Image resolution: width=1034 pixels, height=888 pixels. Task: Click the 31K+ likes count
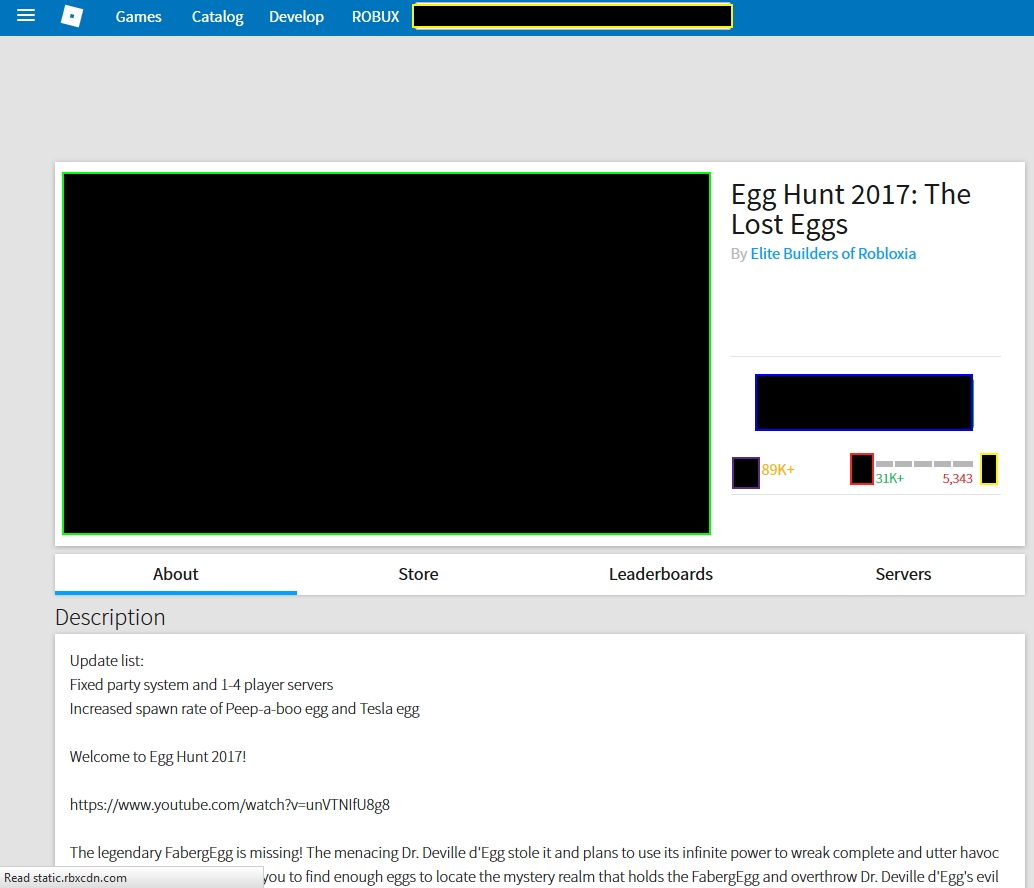pyautogui.click(x=890, y=479)
